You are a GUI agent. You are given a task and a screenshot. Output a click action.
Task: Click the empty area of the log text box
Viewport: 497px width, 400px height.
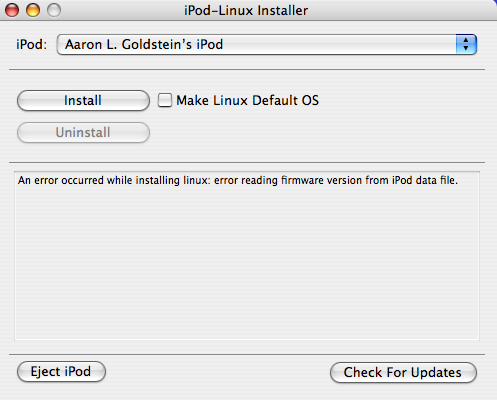point(247,263)
